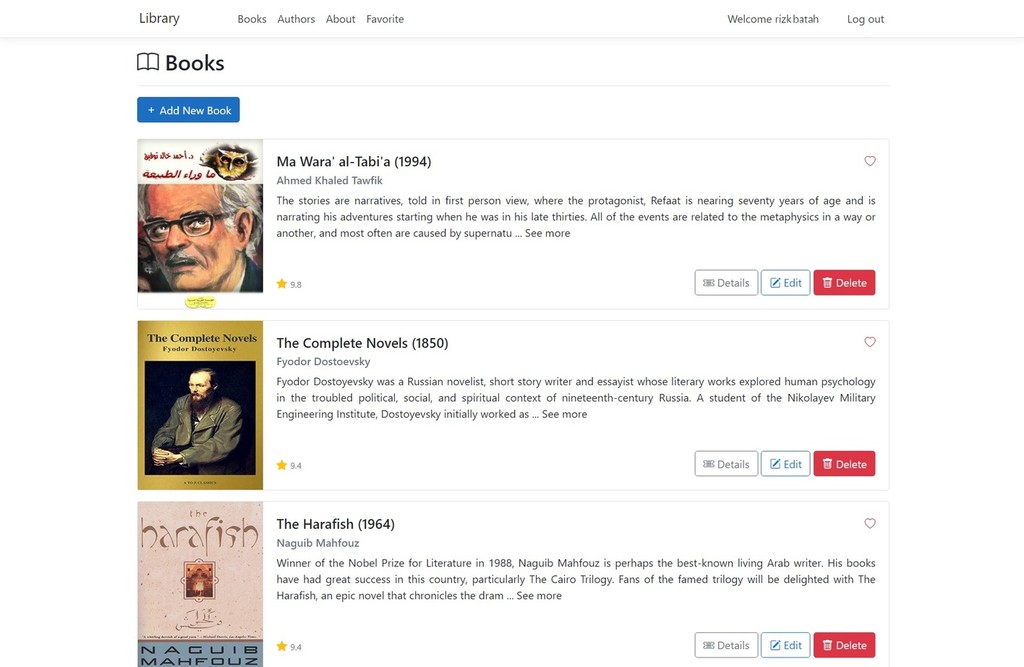
Task: Click star rating icon of The Complete Novels
Action: pyautogui.click(x=281, y=465)
